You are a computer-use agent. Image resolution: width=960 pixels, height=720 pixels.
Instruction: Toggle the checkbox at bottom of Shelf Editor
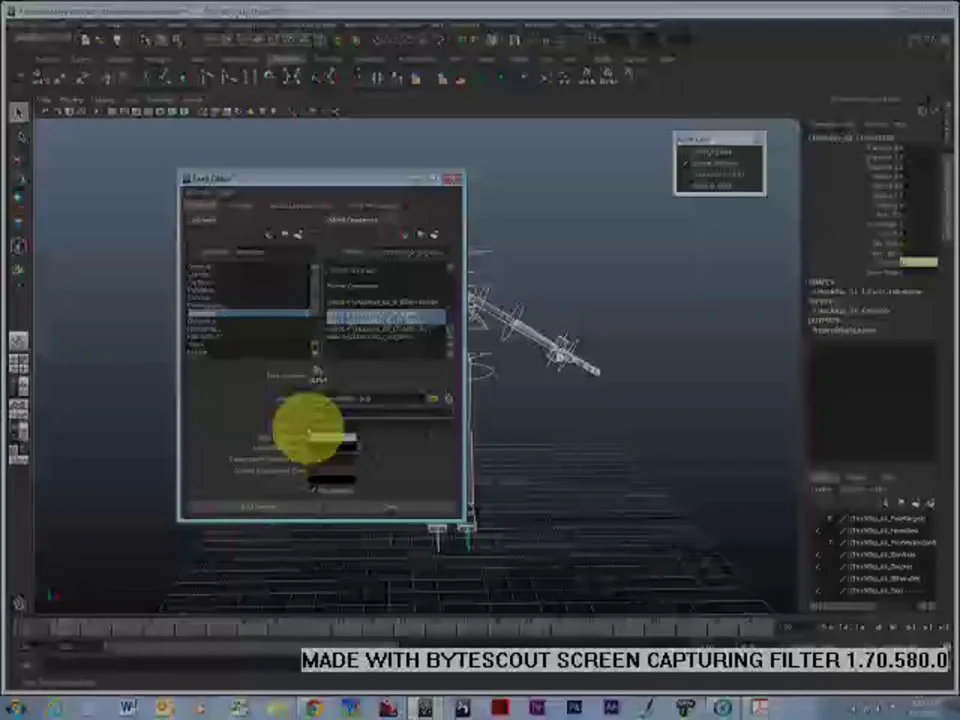click(313, 490)
